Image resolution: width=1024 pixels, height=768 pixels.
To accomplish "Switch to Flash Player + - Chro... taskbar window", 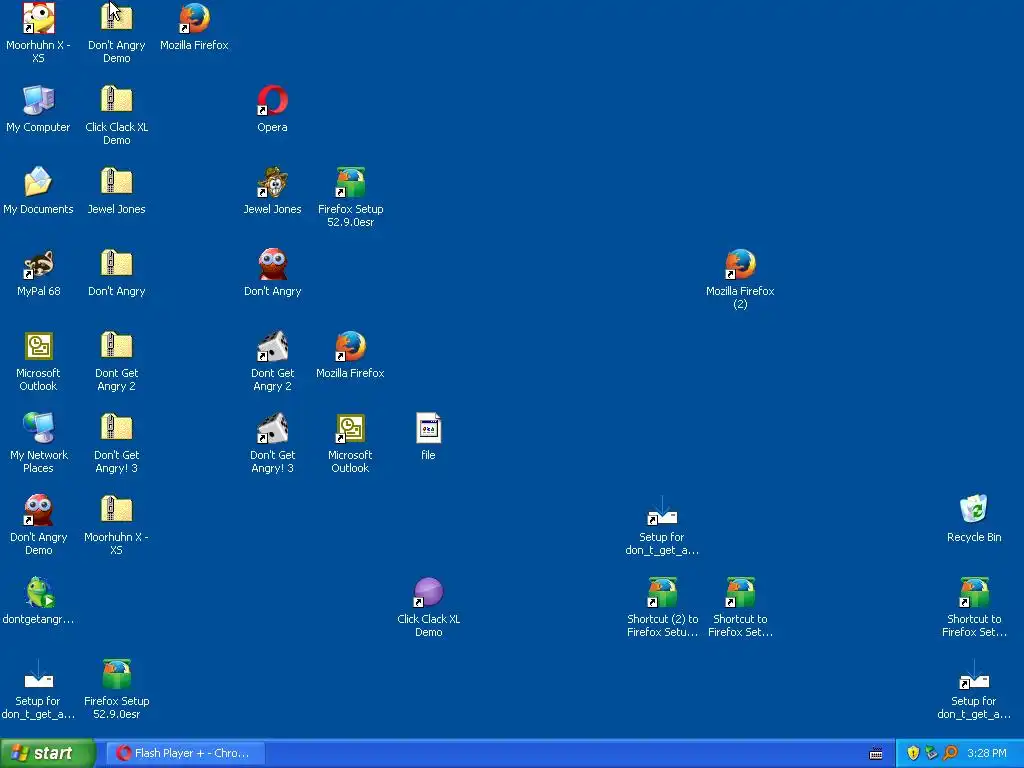I will click(x=185, y=753).
